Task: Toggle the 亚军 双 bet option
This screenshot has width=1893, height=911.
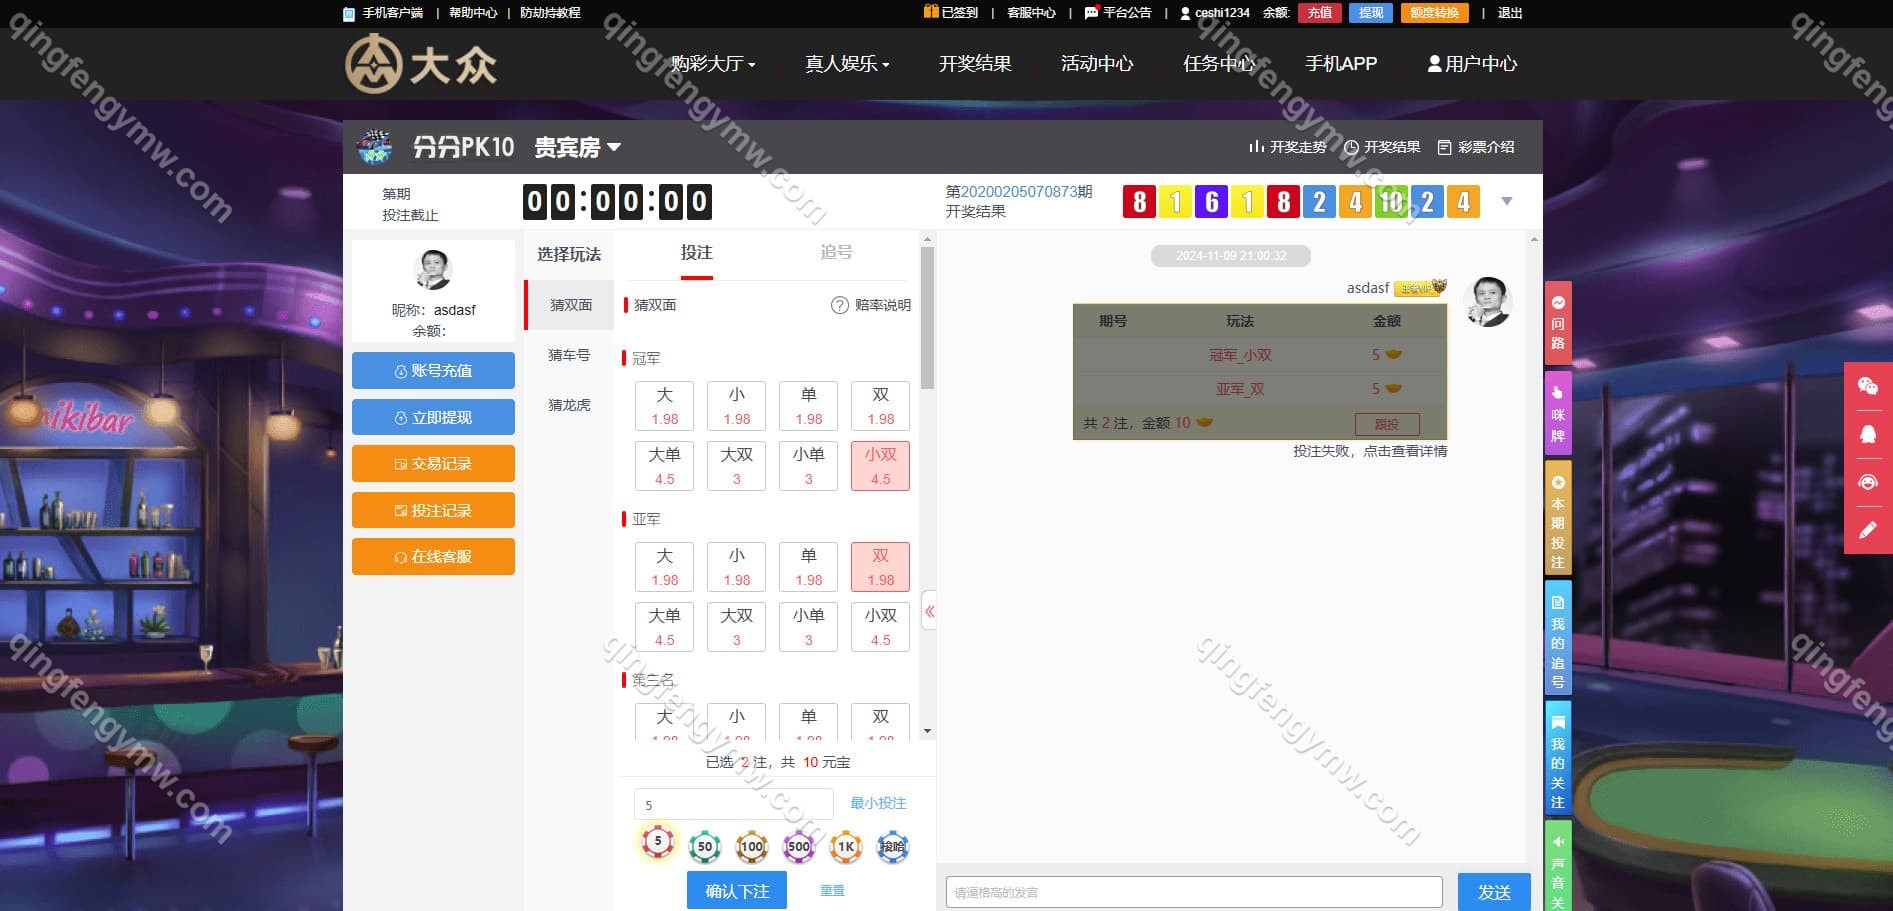Action: tap(880, 566)
